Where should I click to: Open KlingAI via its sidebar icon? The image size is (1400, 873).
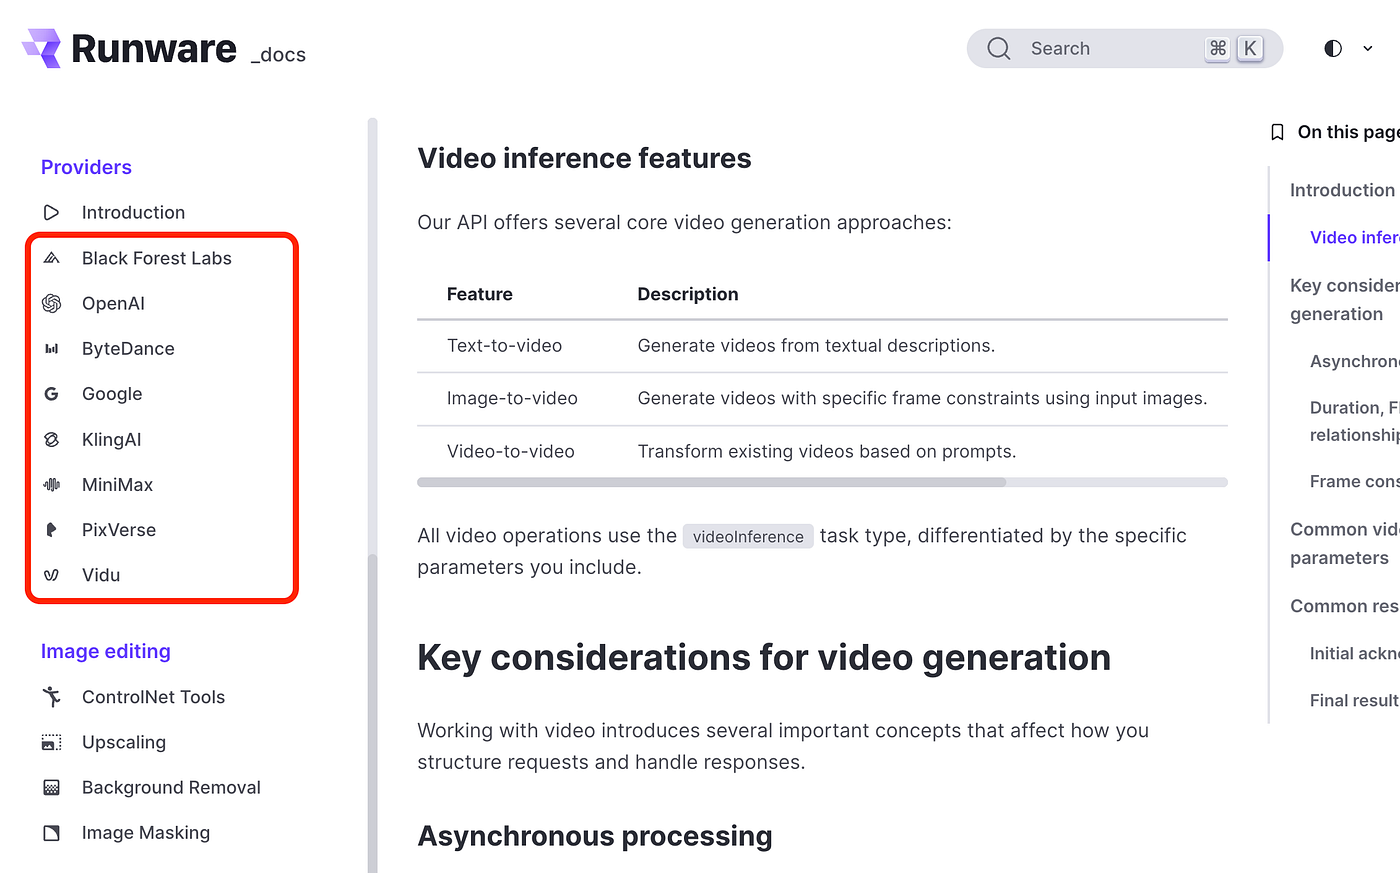tap(52, 439)
